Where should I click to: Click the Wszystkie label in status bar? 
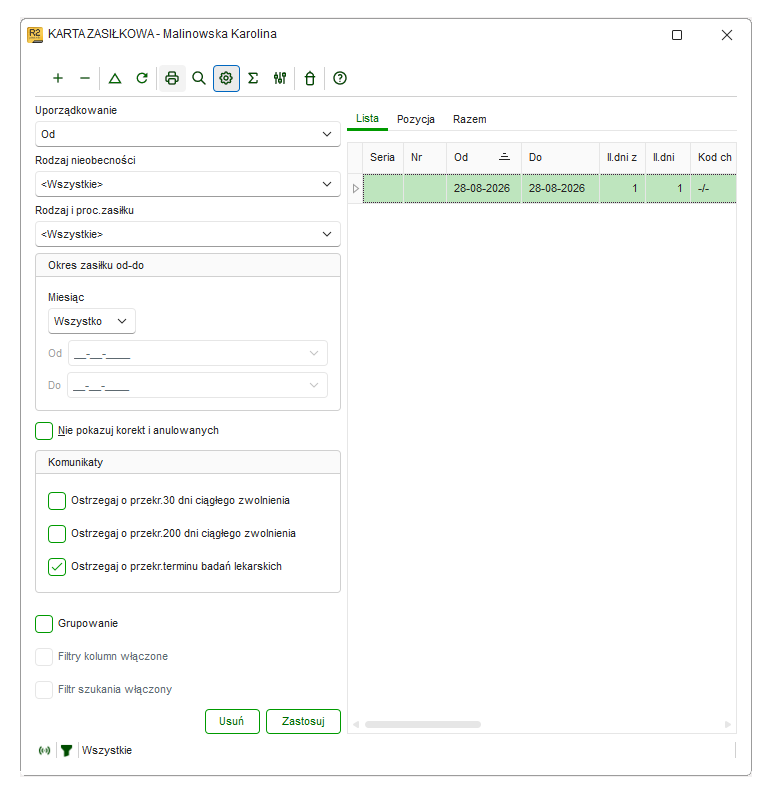(107, 750)
